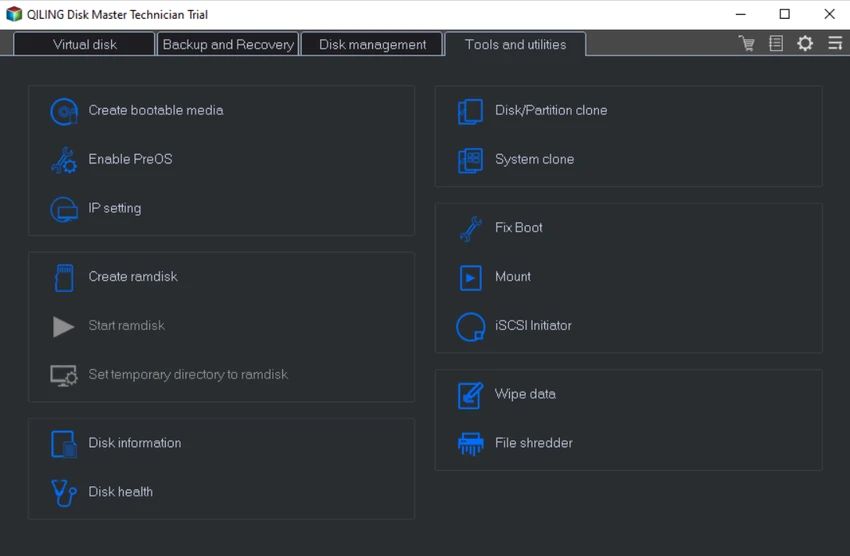Click the Fix Boot wrench icon
This screenshot has width=850, height=556.
click(x=471, y=229)
